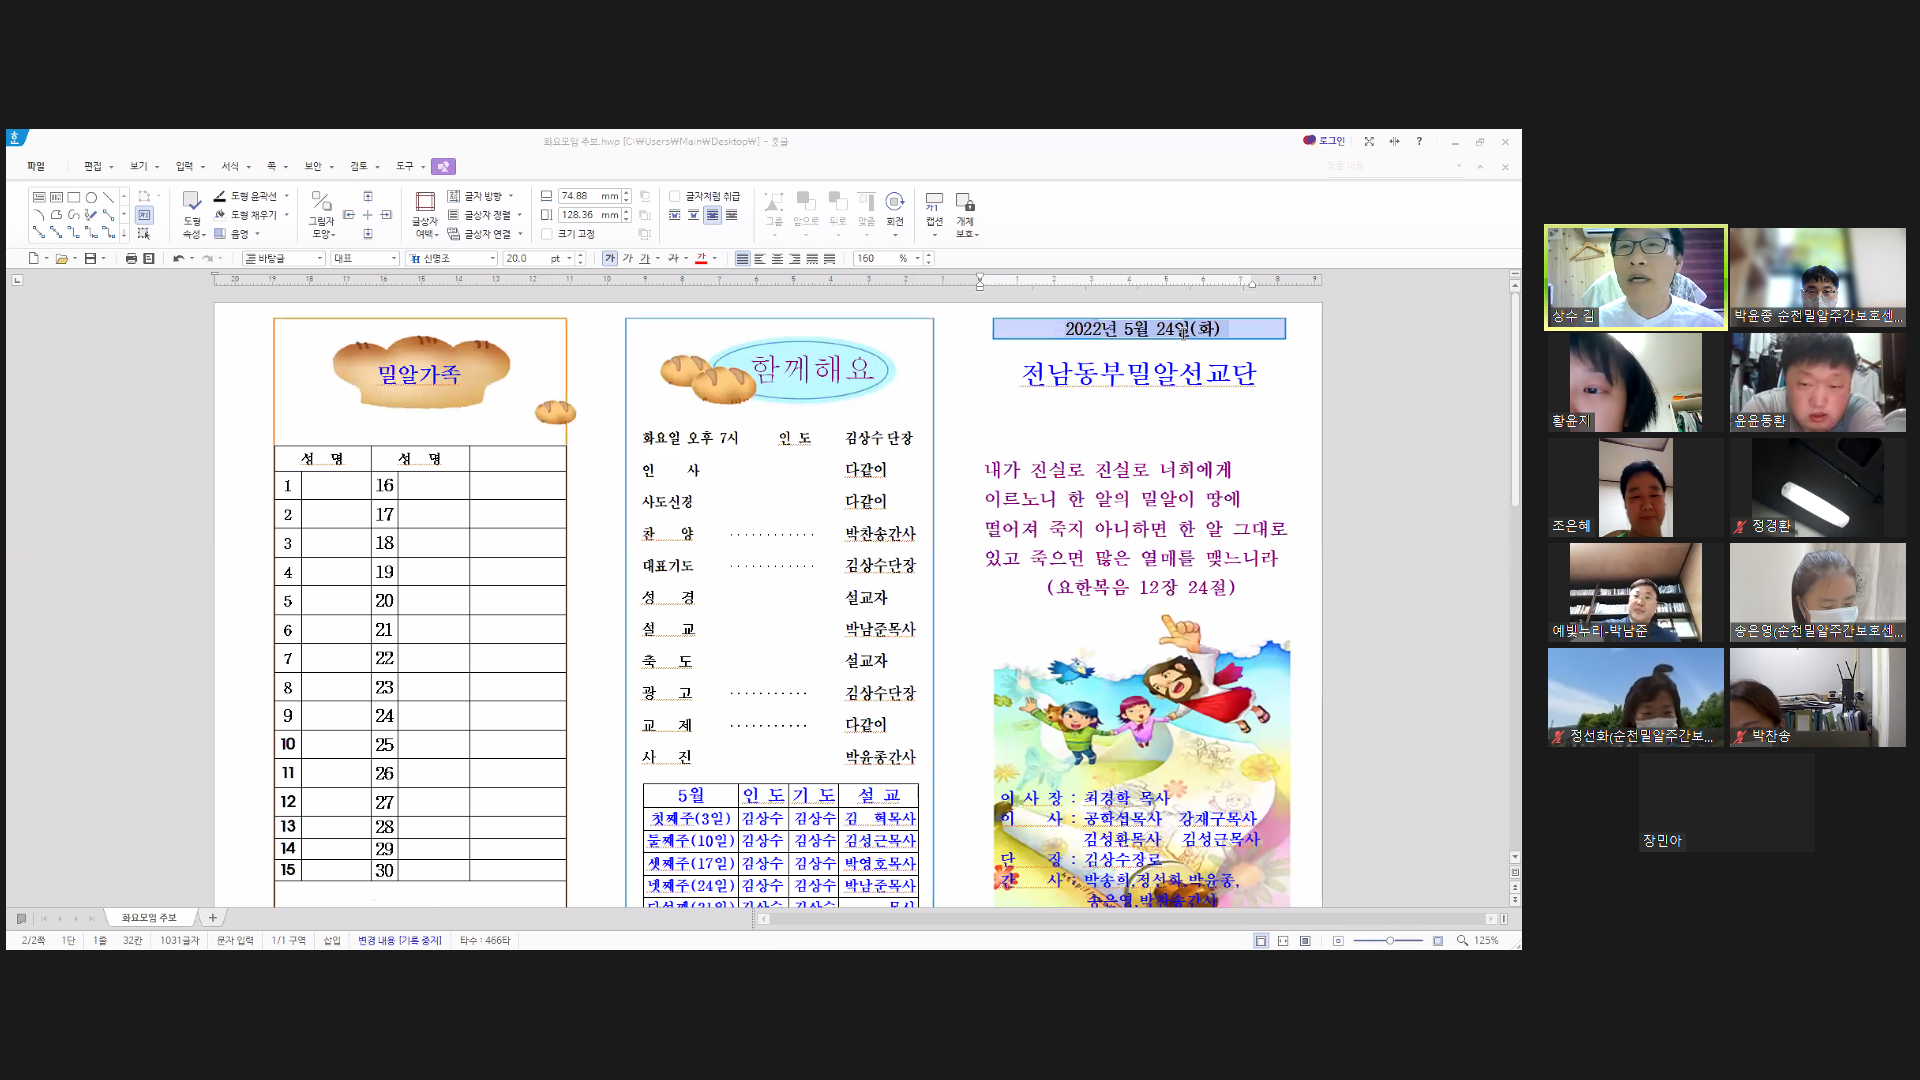The image size is (1920, 1080).
Task: Click the vertical scrollbar of the document
Action: pos(1515,570)
